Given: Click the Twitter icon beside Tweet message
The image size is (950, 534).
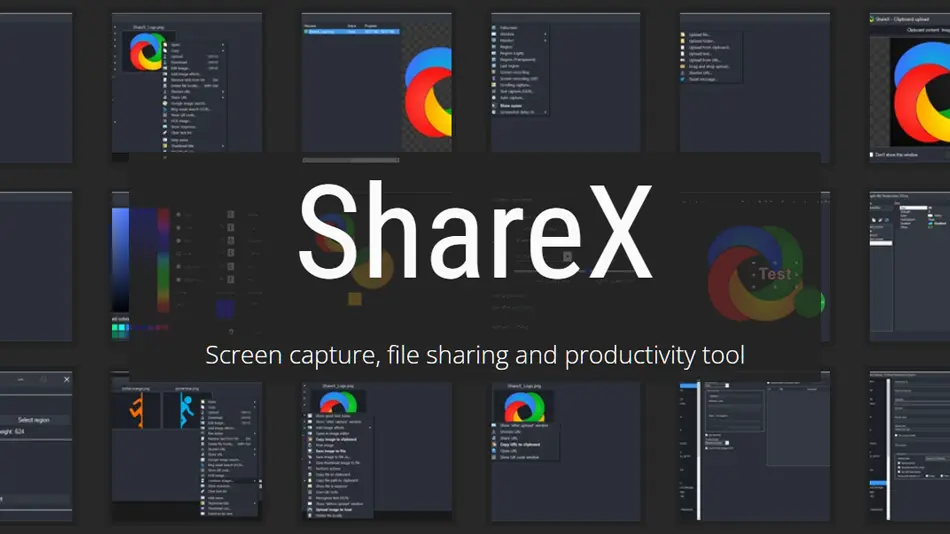Looking at the screenshot, I should (682, 79).
